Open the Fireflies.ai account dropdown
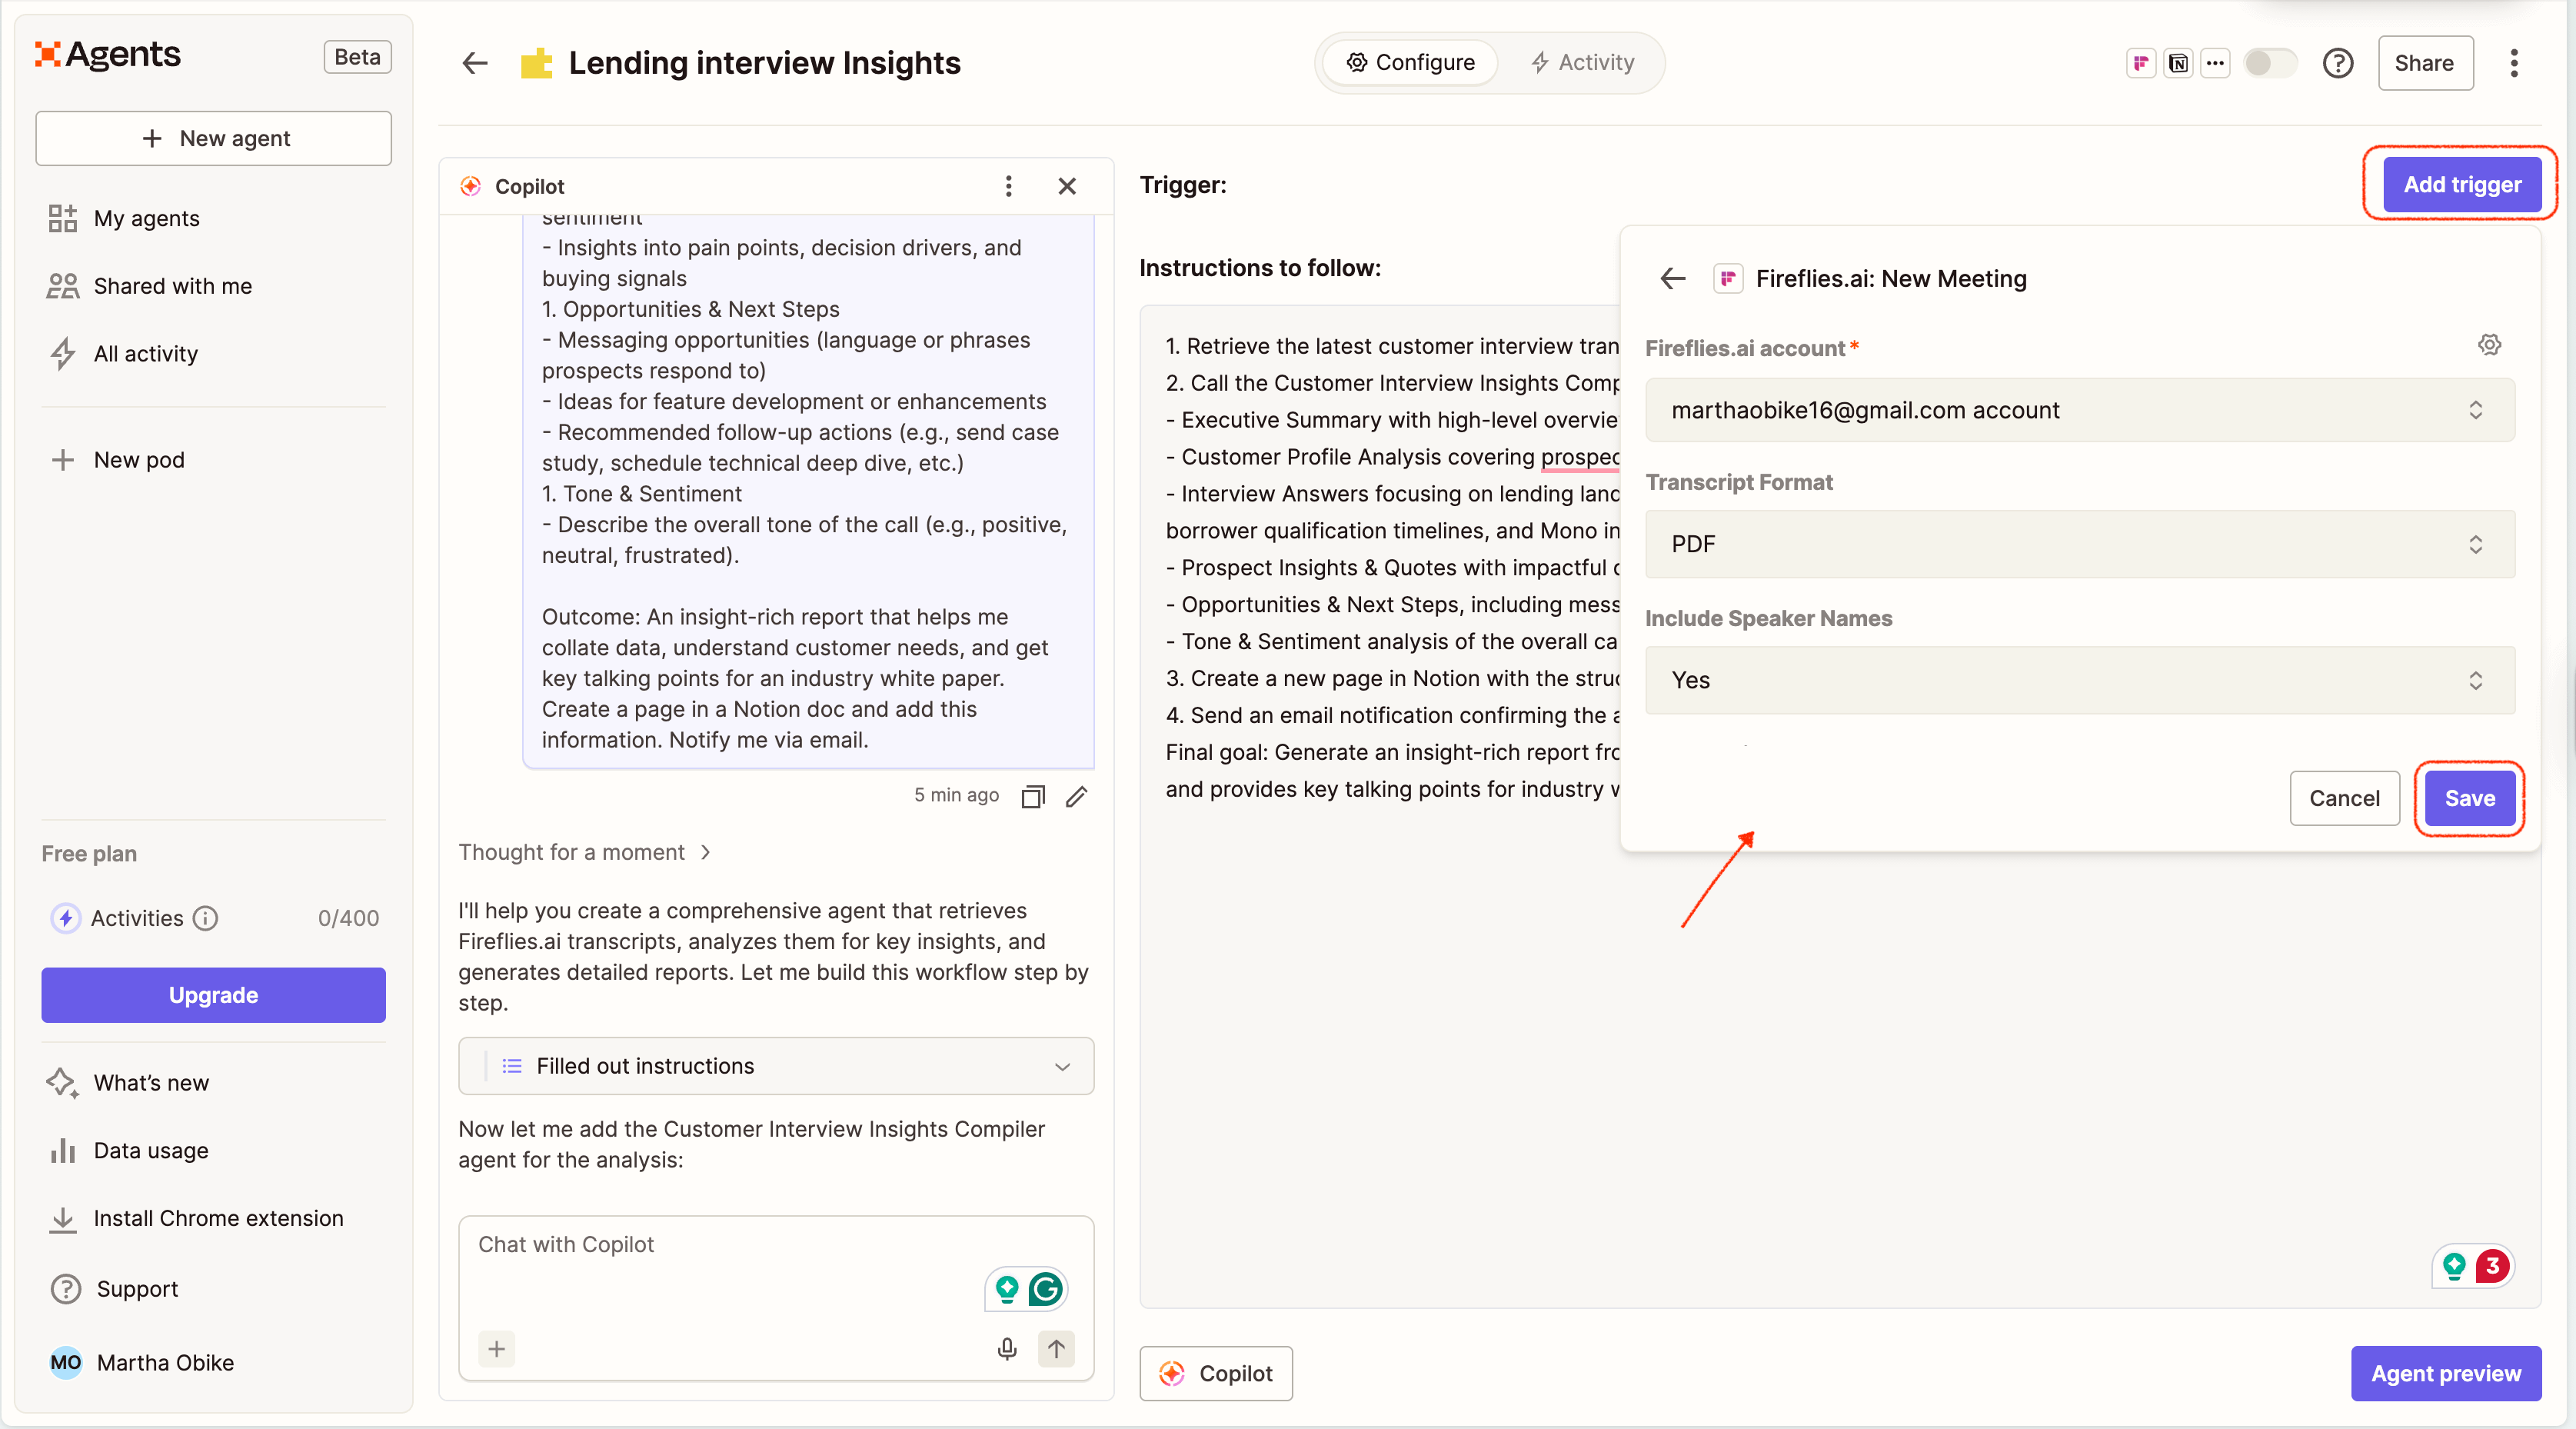 (2079, 410)
